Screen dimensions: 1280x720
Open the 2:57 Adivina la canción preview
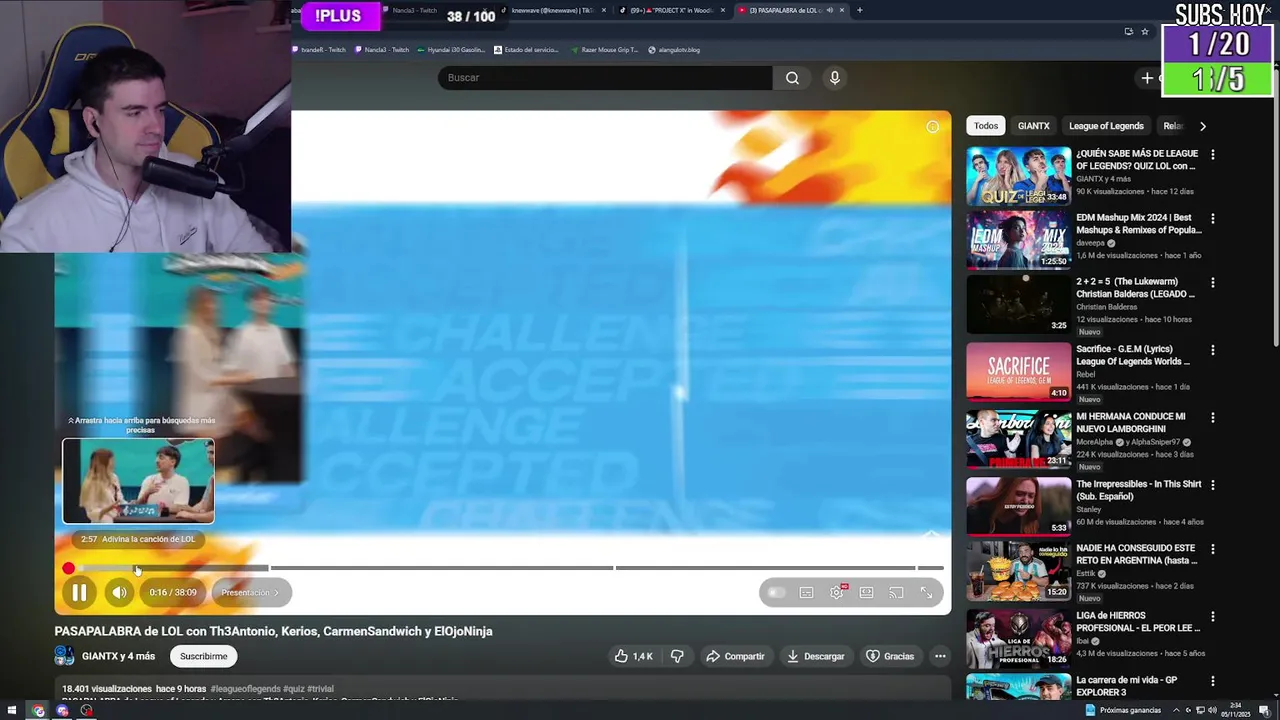tap(138, 481)
